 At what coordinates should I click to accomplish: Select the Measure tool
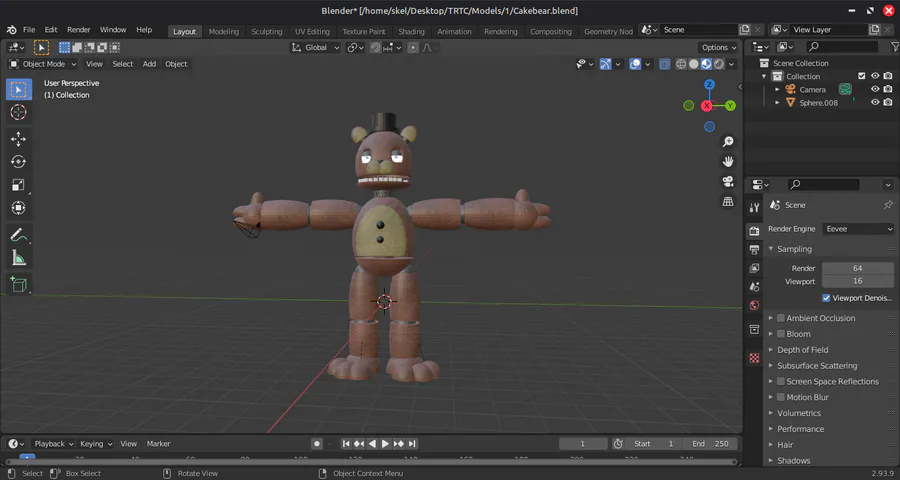point(18,258)
